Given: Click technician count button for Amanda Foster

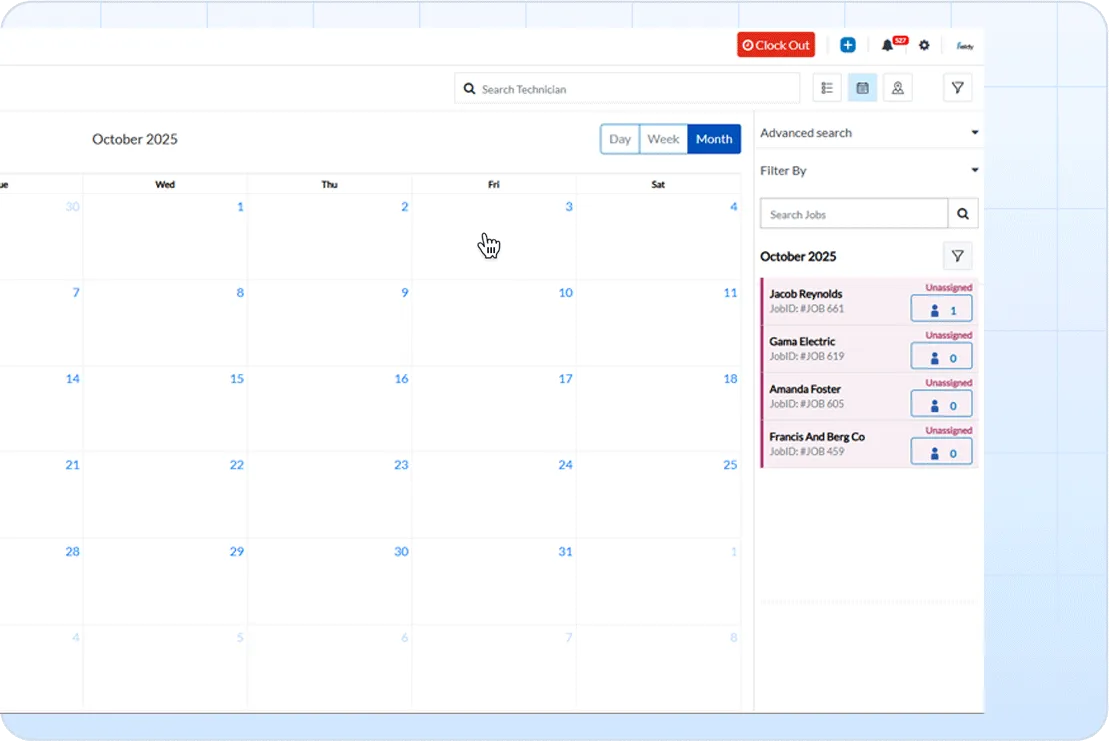Looking at the screenshot, I should (x=941, y=405).
